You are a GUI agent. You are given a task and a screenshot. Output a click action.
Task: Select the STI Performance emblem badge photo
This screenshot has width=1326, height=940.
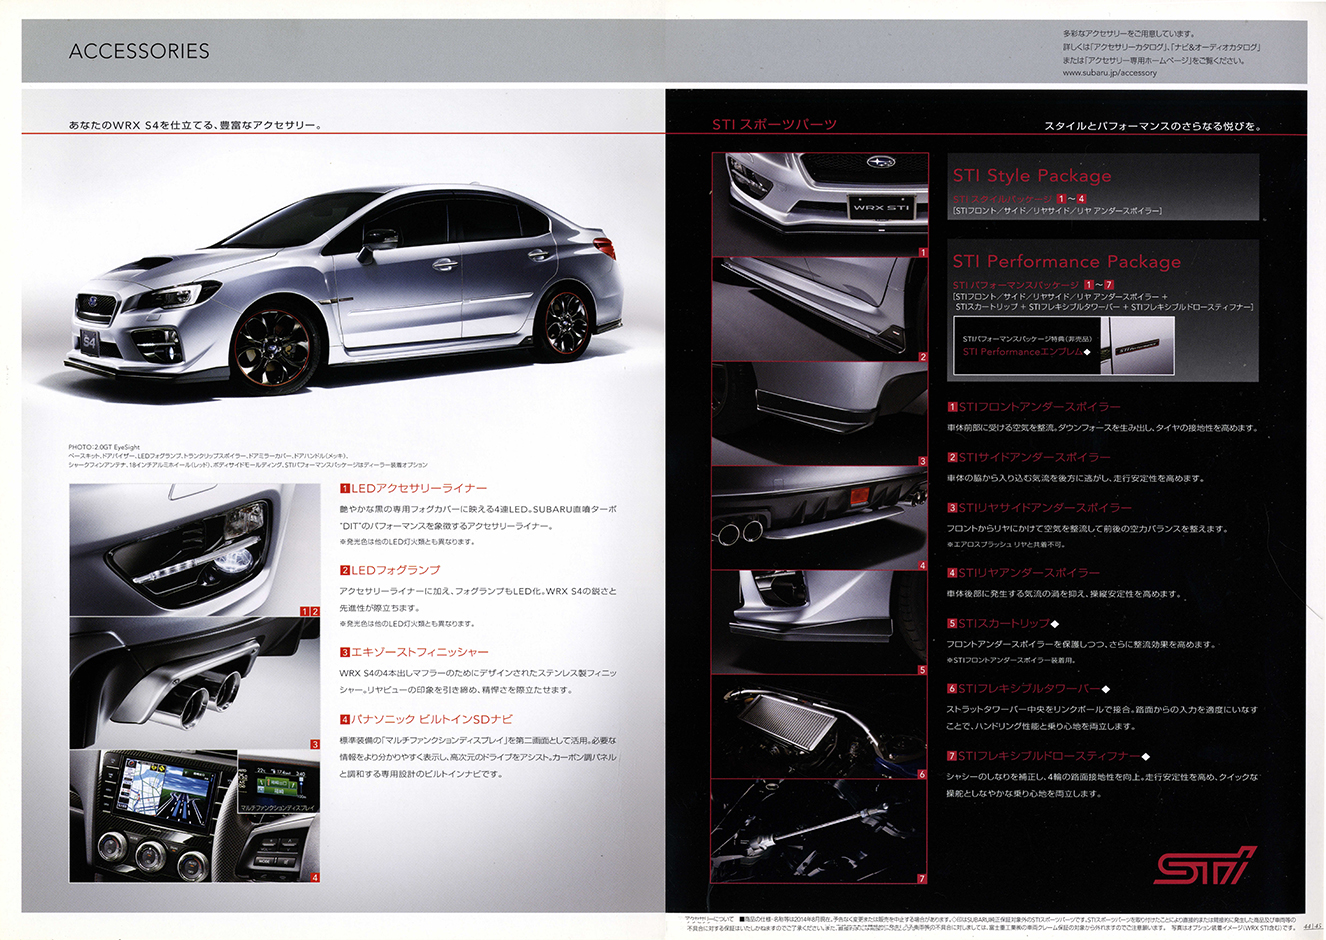1137,346
